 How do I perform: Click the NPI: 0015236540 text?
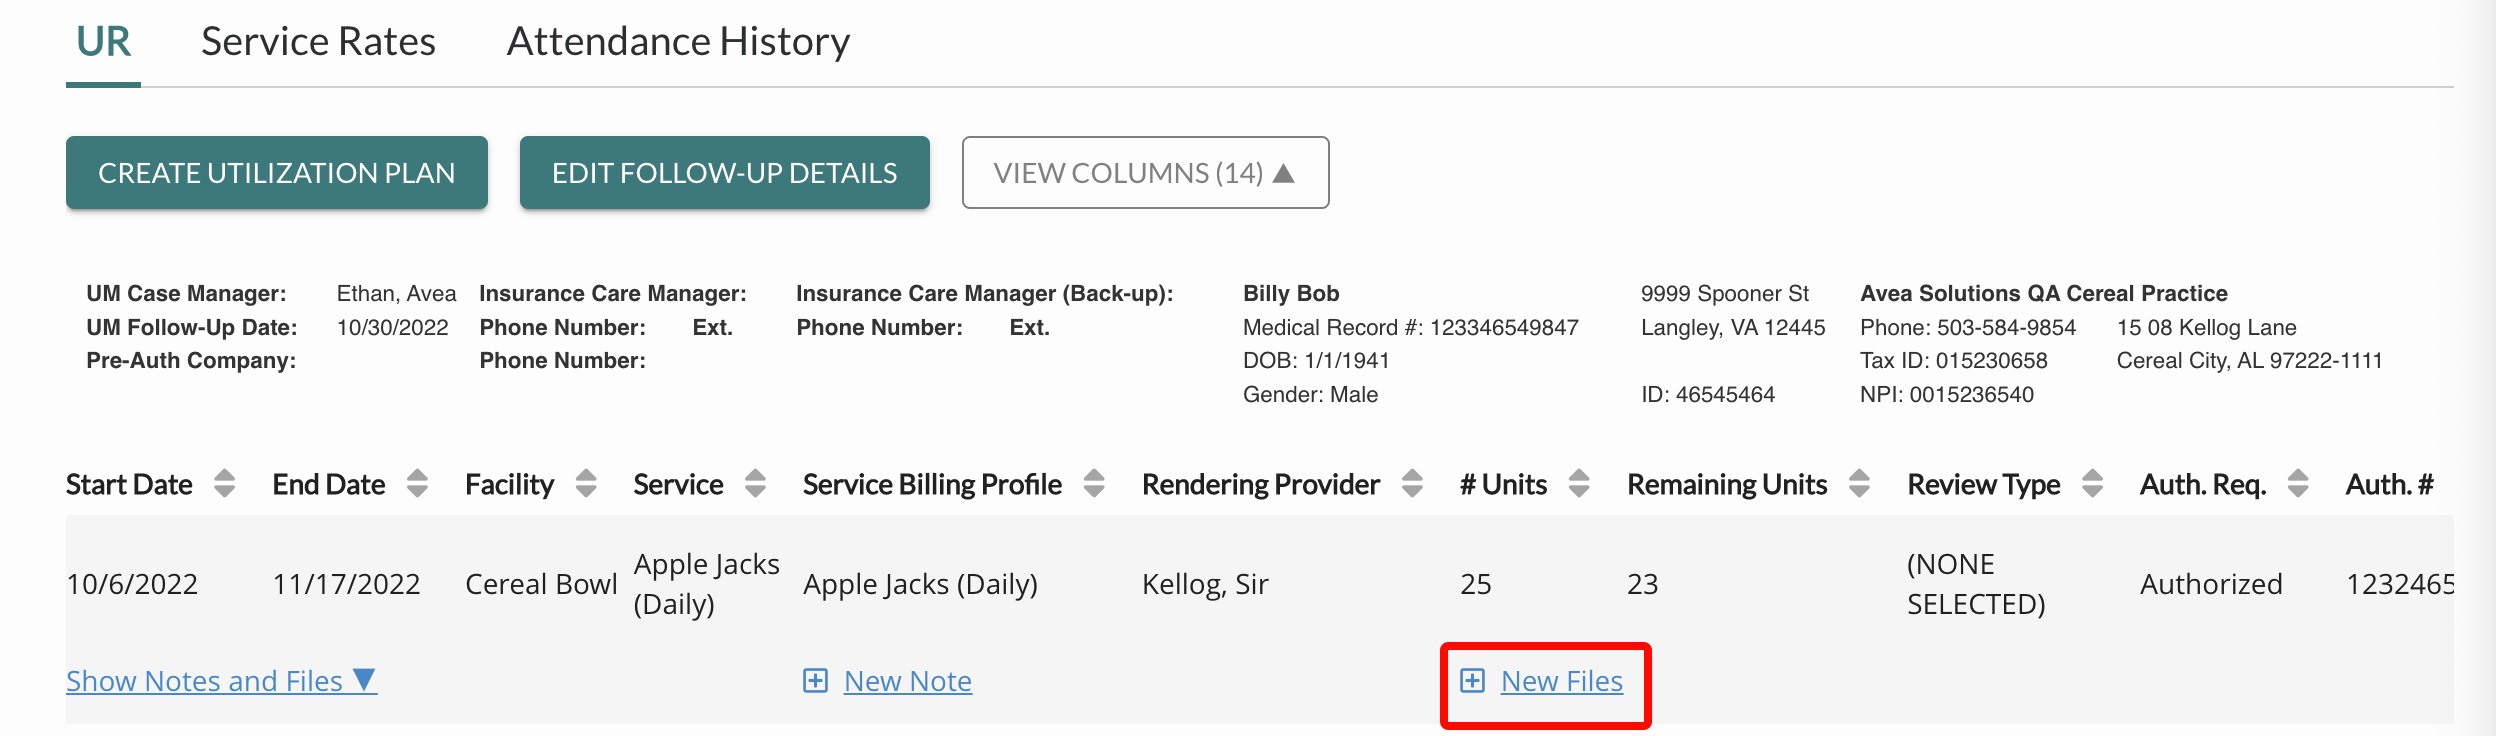coord(1947,394)
